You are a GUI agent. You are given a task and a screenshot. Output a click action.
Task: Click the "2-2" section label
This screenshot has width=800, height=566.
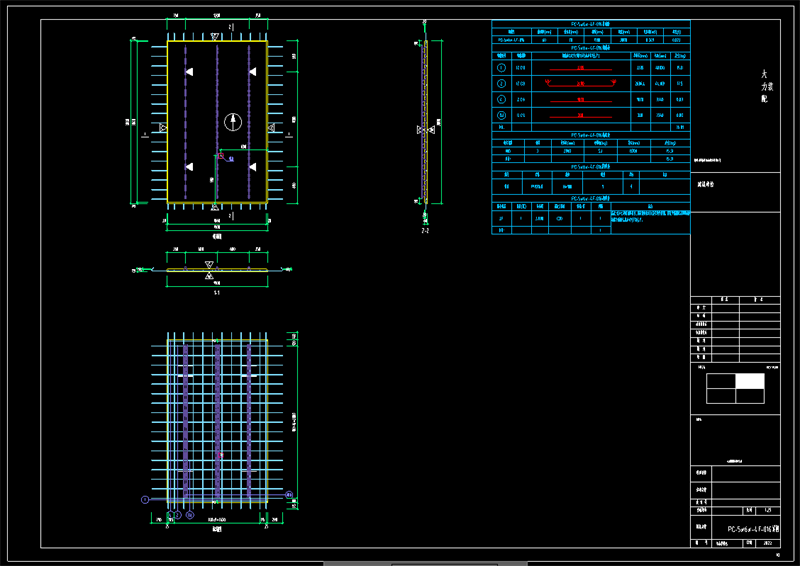pos(425,231)
